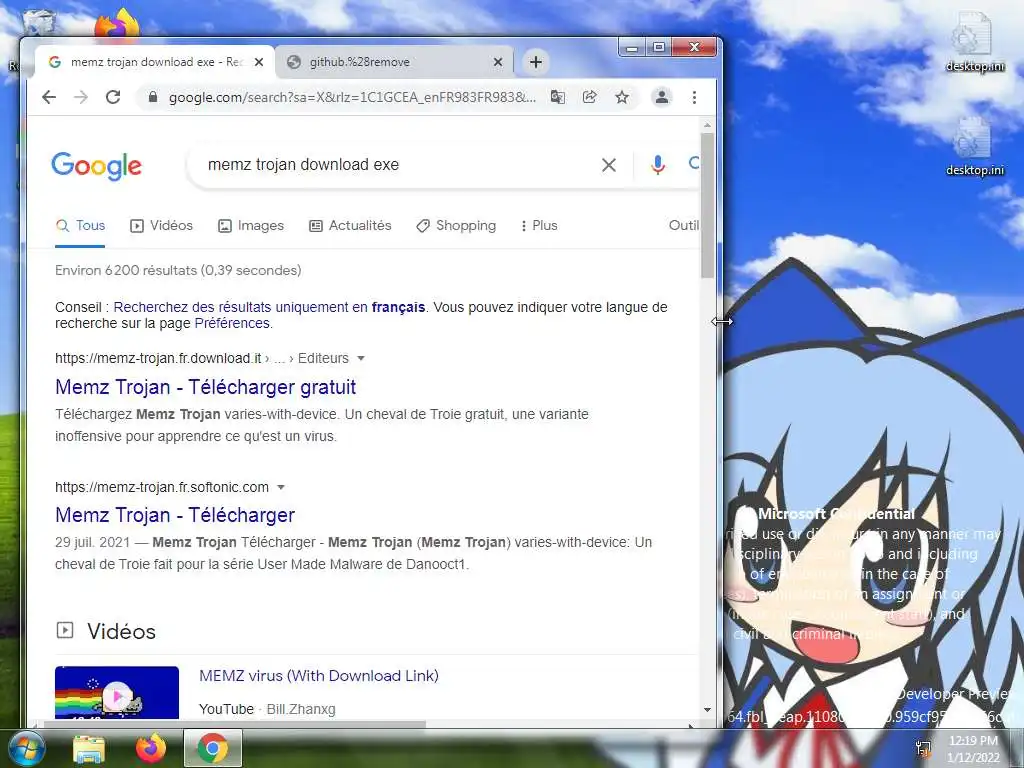The width and height of the screenshot is (1024, 768).
Task: Select Chrome in the taskbar
Action: point(213,748)
